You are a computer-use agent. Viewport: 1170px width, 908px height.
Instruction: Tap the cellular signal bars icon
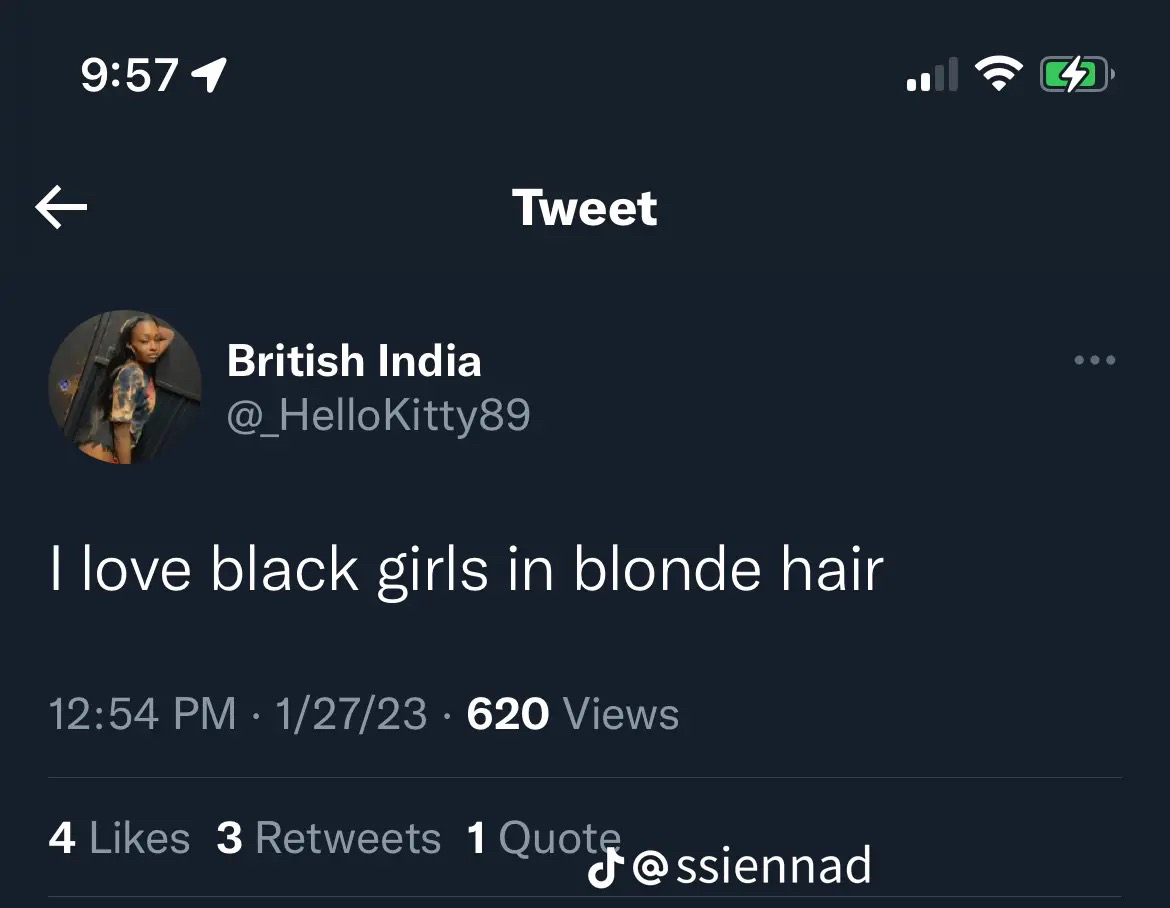tap(932, 75)
